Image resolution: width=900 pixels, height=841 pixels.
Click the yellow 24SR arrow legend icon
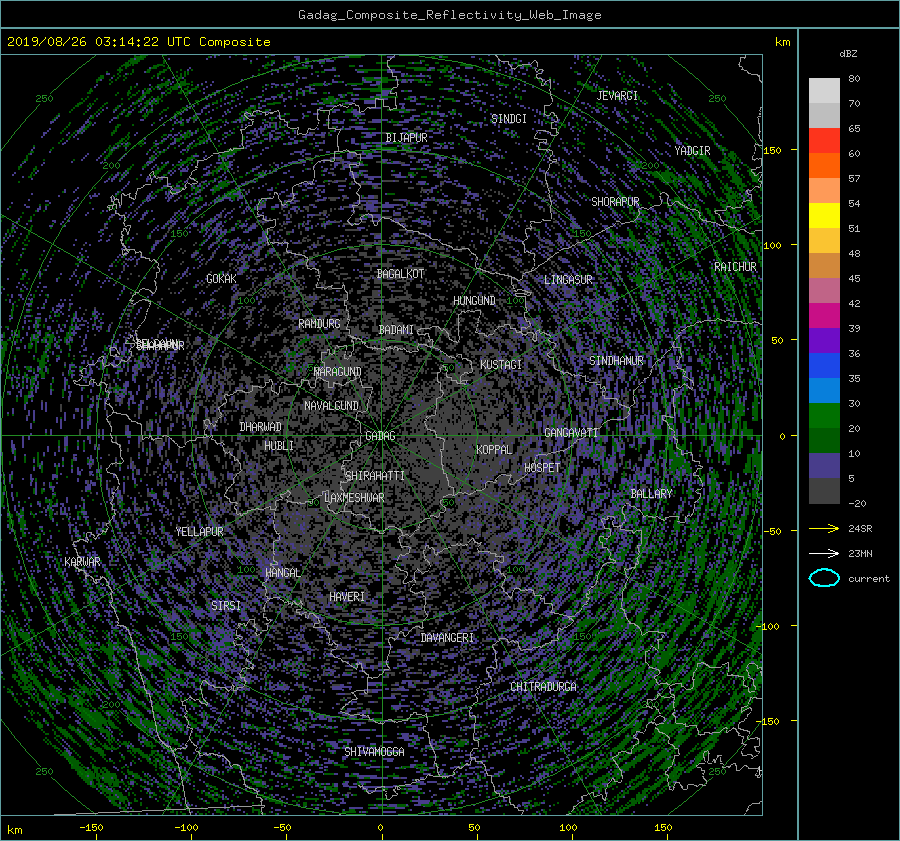click(824, 528)
